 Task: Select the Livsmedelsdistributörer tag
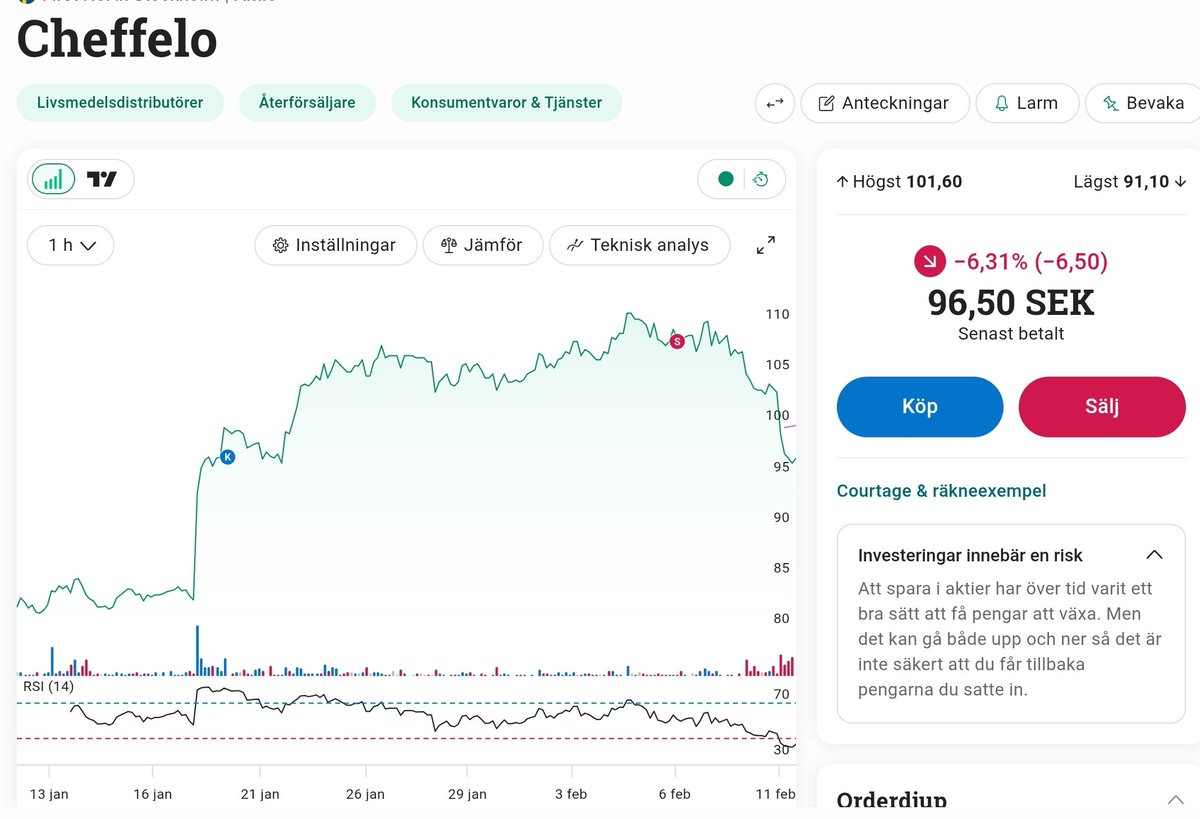point(120,103)
